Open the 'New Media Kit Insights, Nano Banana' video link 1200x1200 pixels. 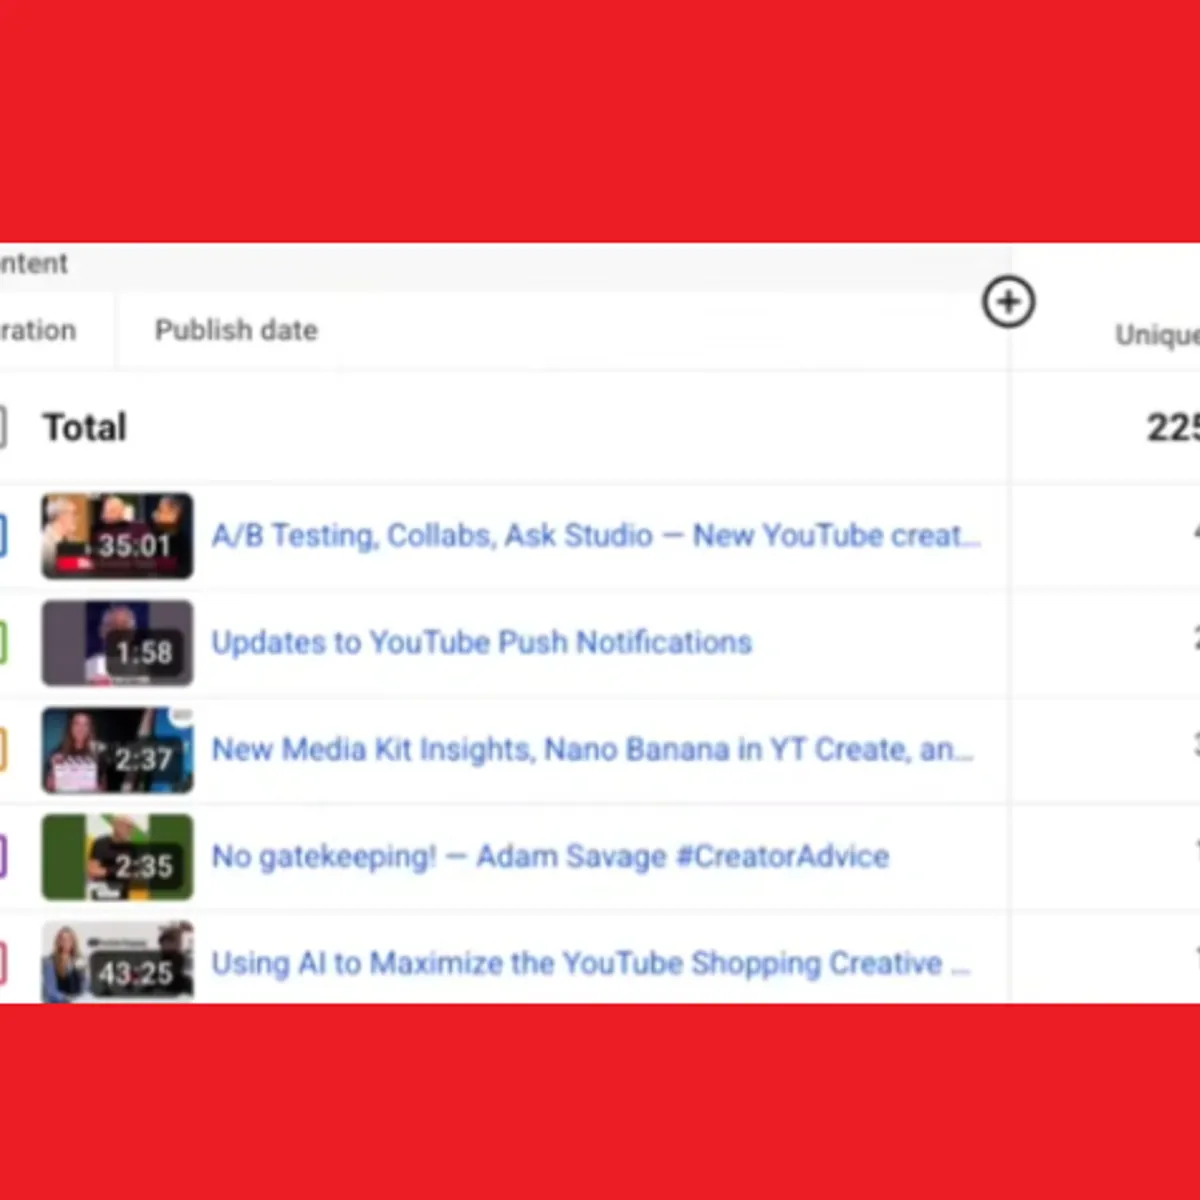coord(592,749)
